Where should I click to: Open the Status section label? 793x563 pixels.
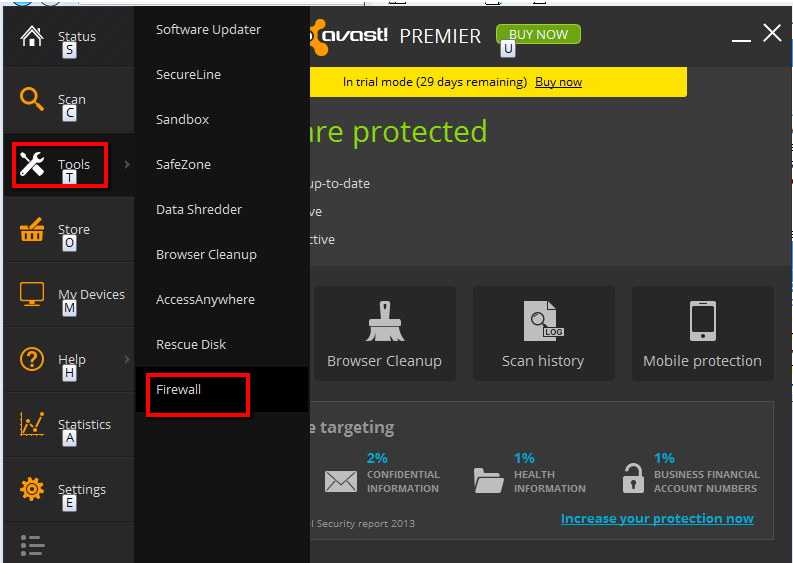pos(77,36)
